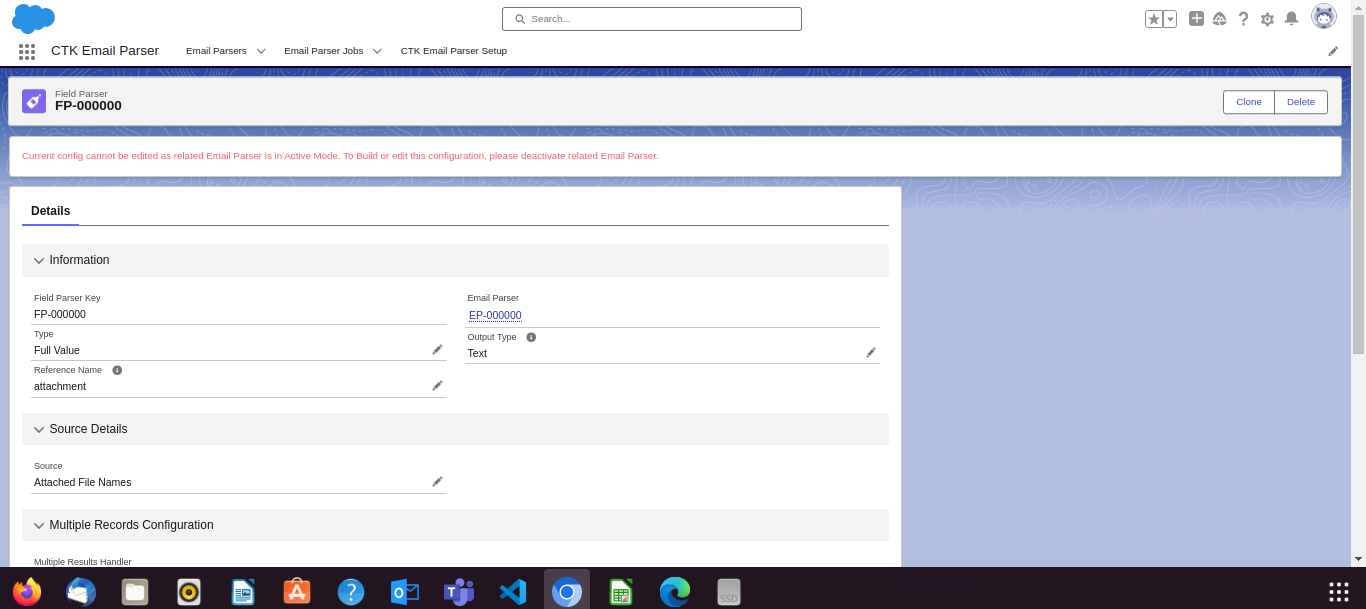Click the Attached File Names source value

[x=82, y=482]
